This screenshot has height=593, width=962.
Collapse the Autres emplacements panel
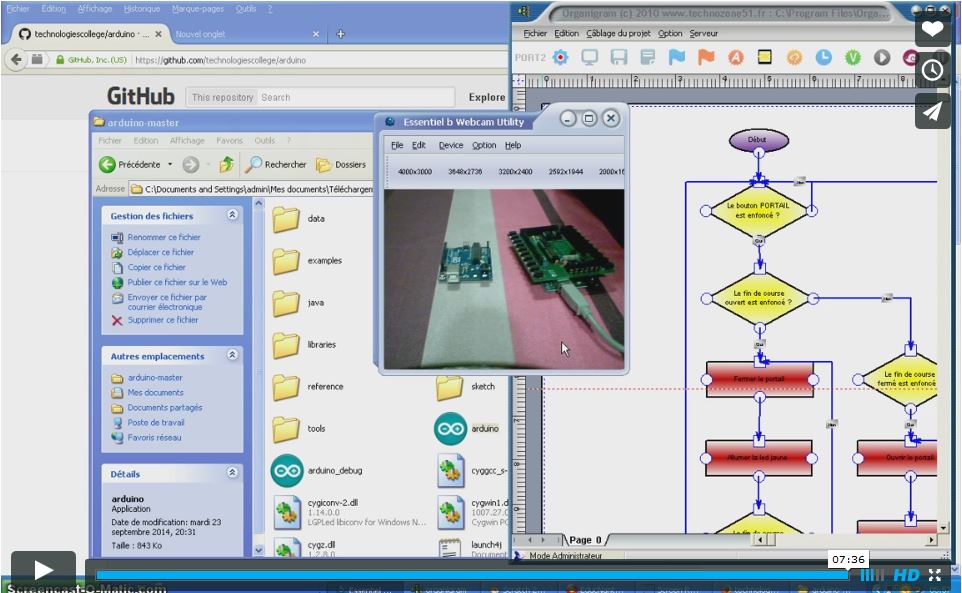[232, 355]
